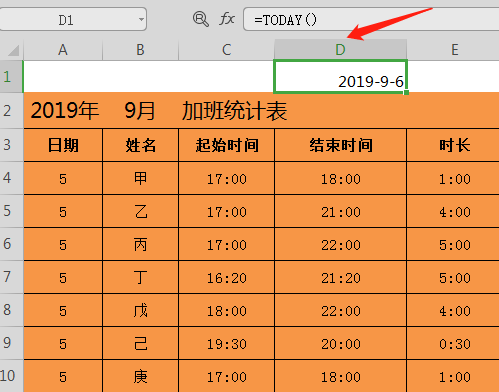
Task: Click the name cell 丙
Action: click(140, 244)
